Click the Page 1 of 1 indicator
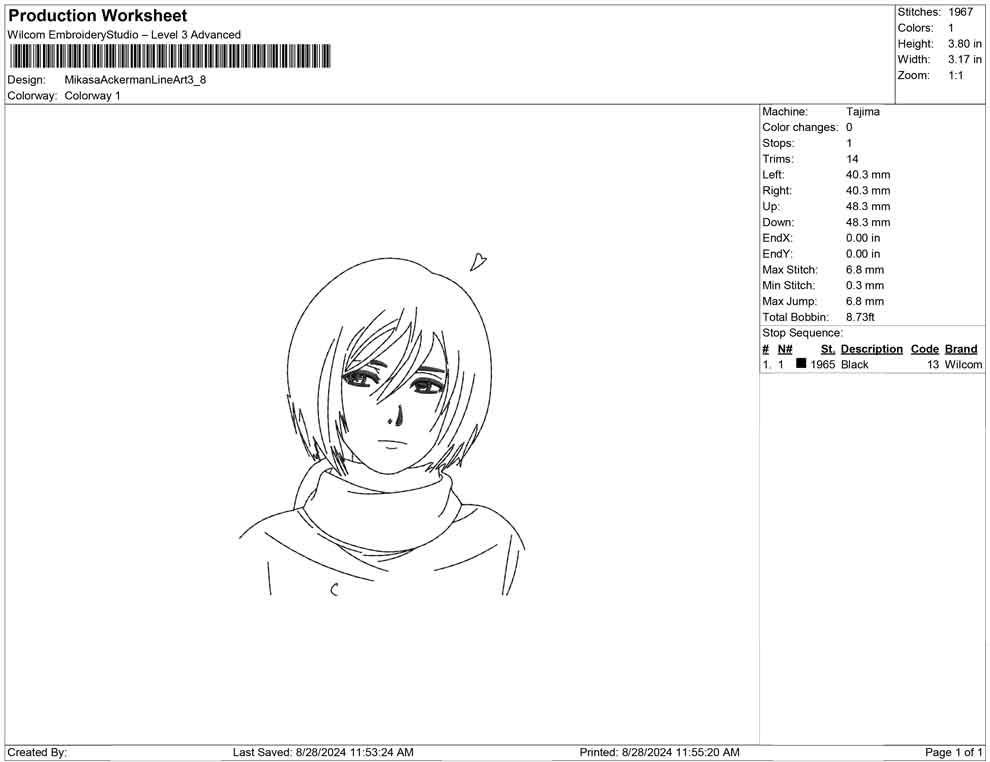This screenshot has height=762, width=990. tap(953, 753)
